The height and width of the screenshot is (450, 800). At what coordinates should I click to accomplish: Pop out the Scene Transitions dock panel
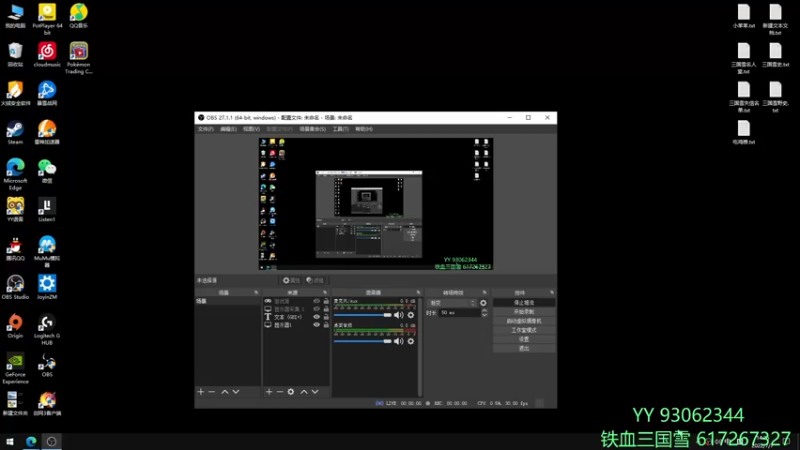click(x=484, y=293)
